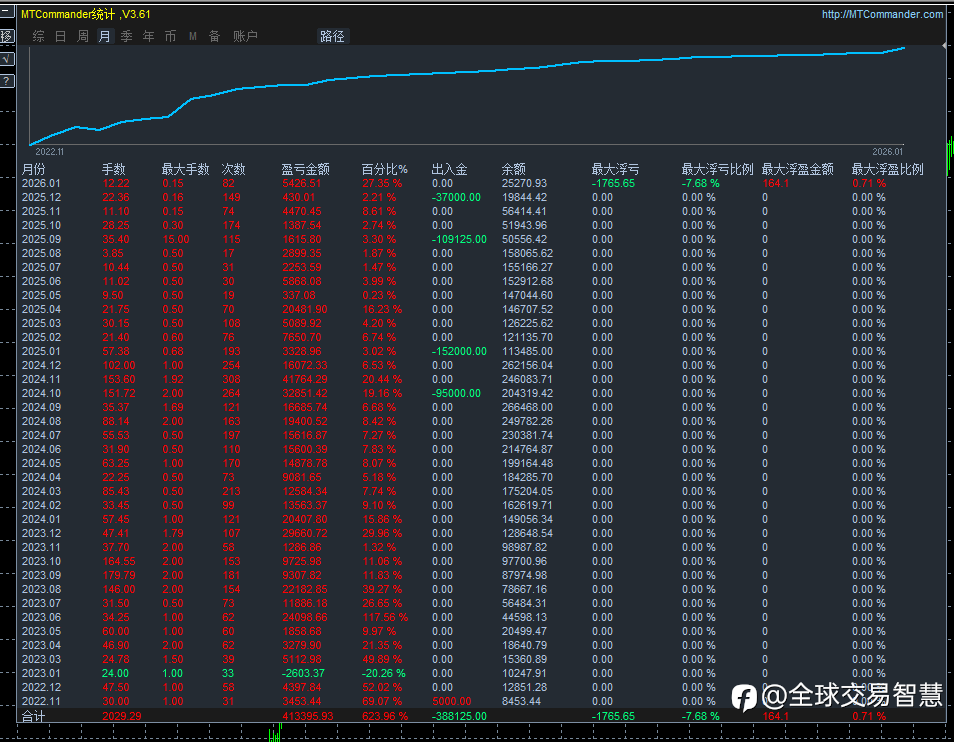Open the http://MTCommander.com link
The image size is (954, 742).
click(x=882, y=14)
